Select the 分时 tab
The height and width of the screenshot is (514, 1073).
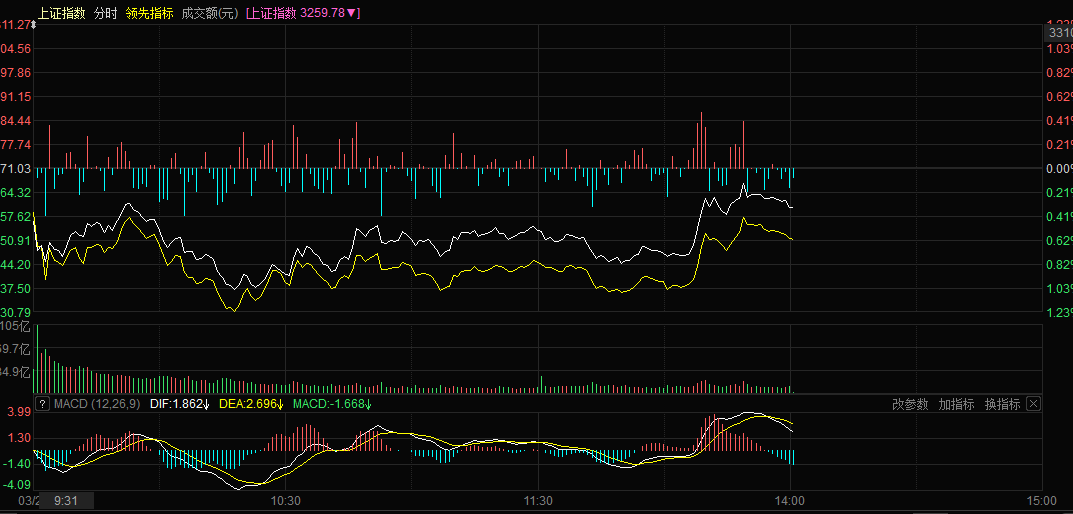105,13
